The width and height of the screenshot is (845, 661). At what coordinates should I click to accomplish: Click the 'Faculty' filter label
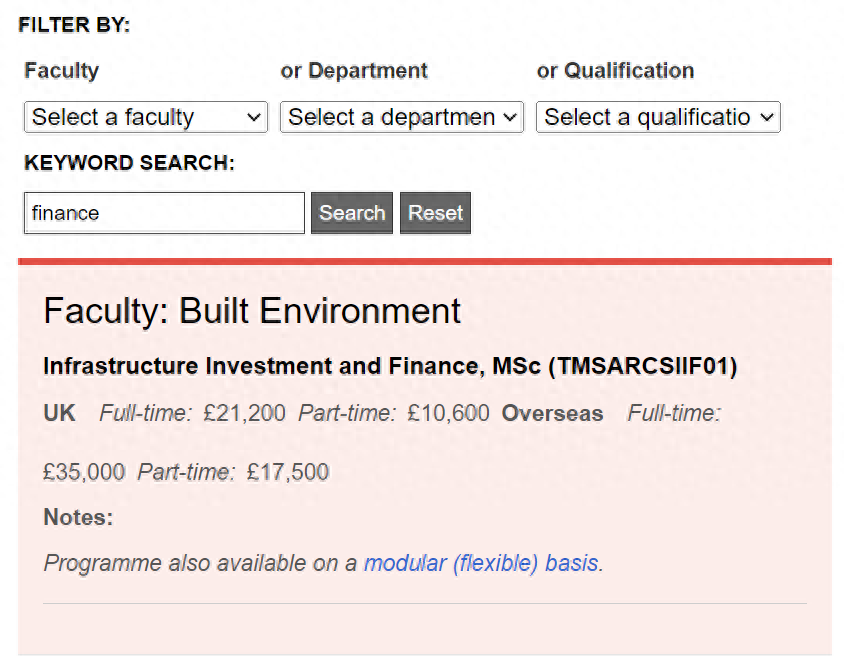pos(61,71)
